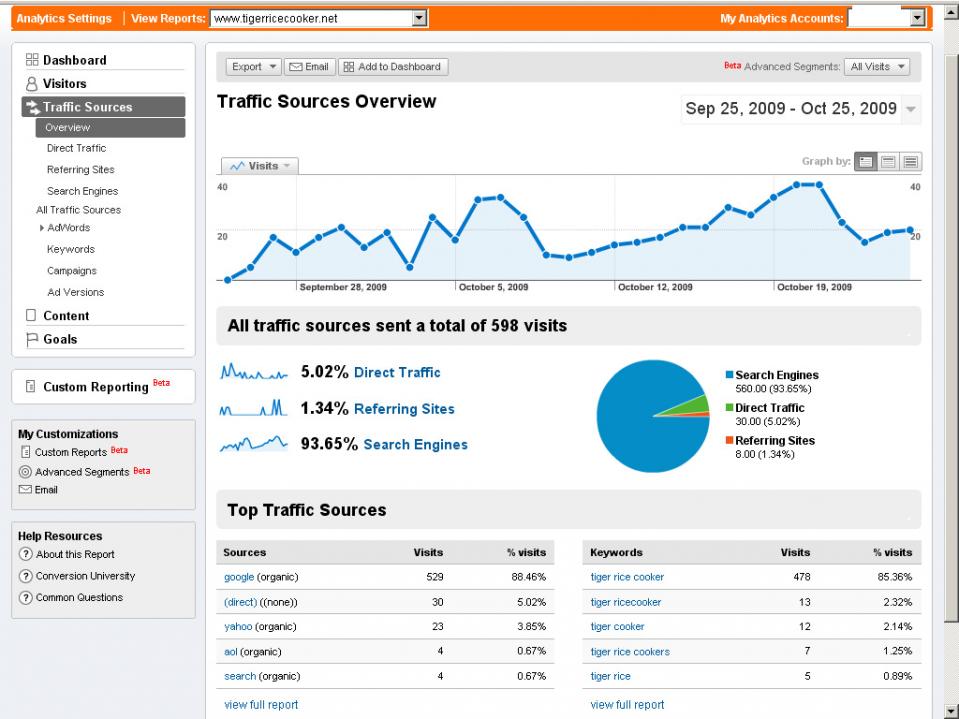Click the Content page icon in sidebar
Screen dimensions: 959x719
point(31,316)
